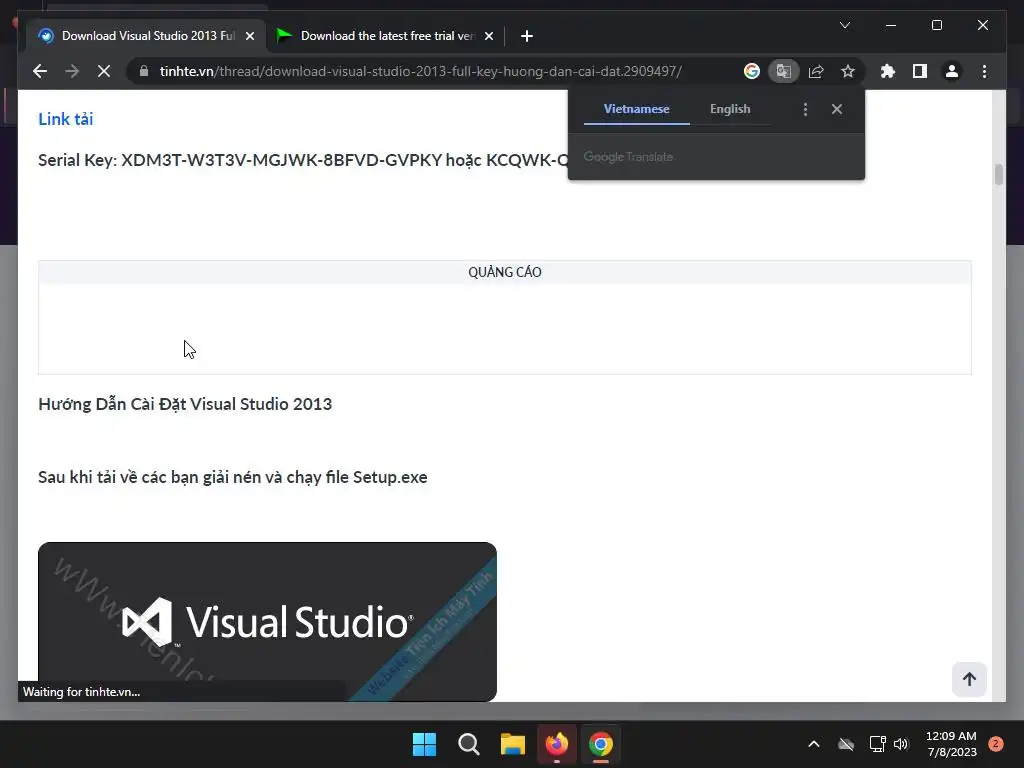This screenshot has width=1024, height=768.
Task: Click heading Hướng Dẫn Cài Đặt Visual Studio 2013
Action: 185,404
